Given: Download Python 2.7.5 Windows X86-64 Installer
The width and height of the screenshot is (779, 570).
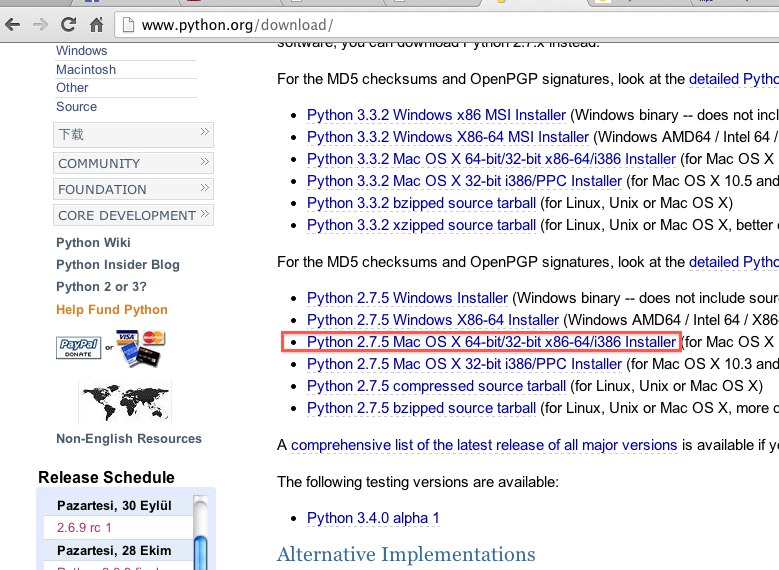Looking at the screenshot, I should click(433, 320).
